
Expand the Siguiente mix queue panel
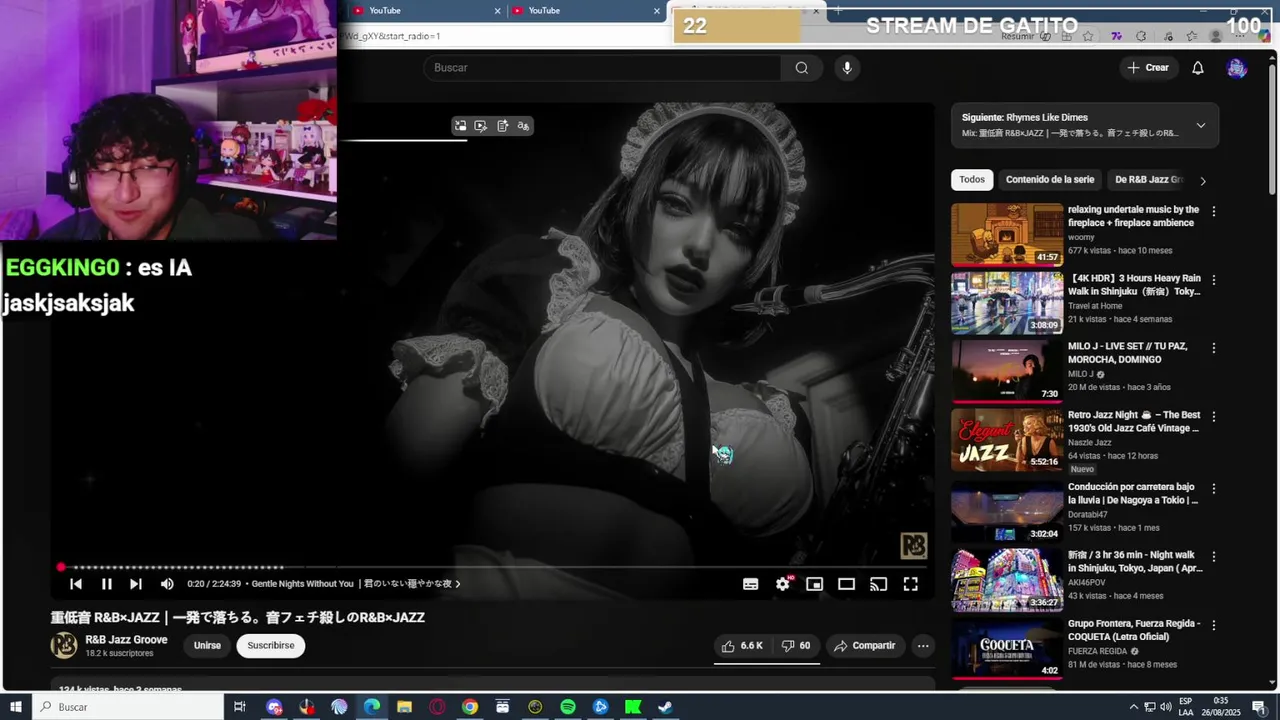[1201, 125]
